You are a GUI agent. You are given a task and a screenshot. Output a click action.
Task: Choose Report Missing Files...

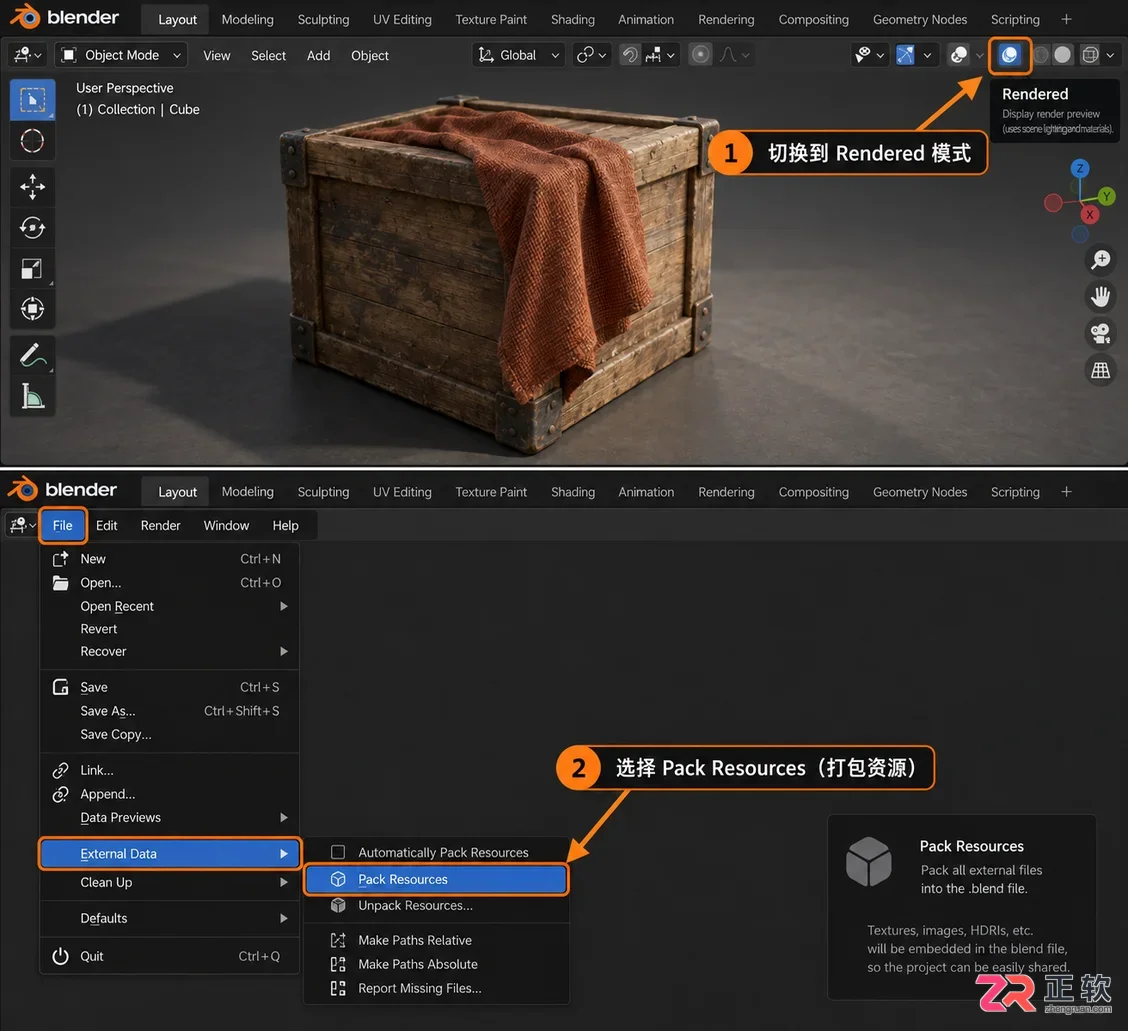[x=436, y=989]
